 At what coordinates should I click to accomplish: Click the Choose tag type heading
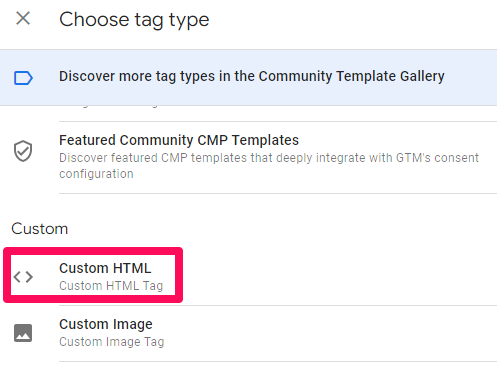(134, 20)
